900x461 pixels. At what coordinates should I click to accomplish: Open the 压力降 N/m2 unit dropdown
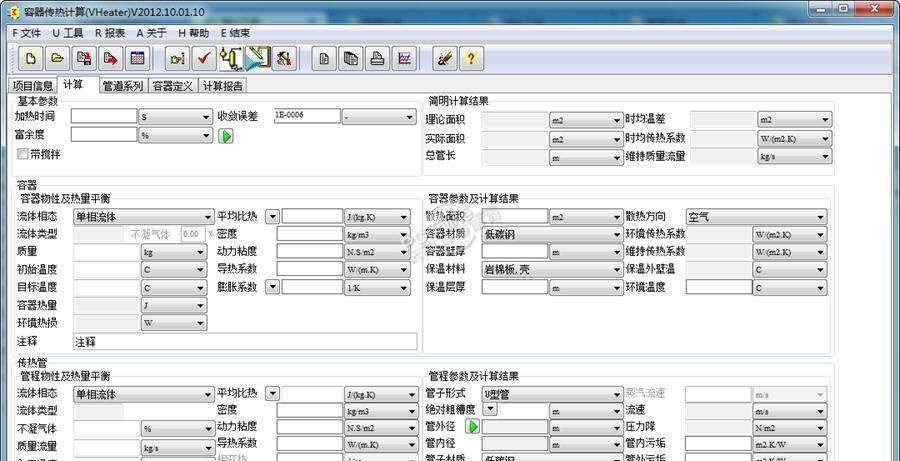click(x=790, y=428)
